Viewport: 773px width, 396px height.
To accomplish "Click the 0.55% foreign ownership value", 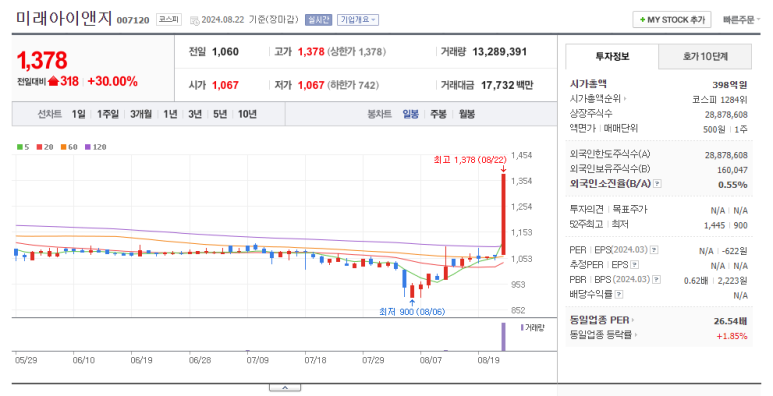I will point(733,185).
